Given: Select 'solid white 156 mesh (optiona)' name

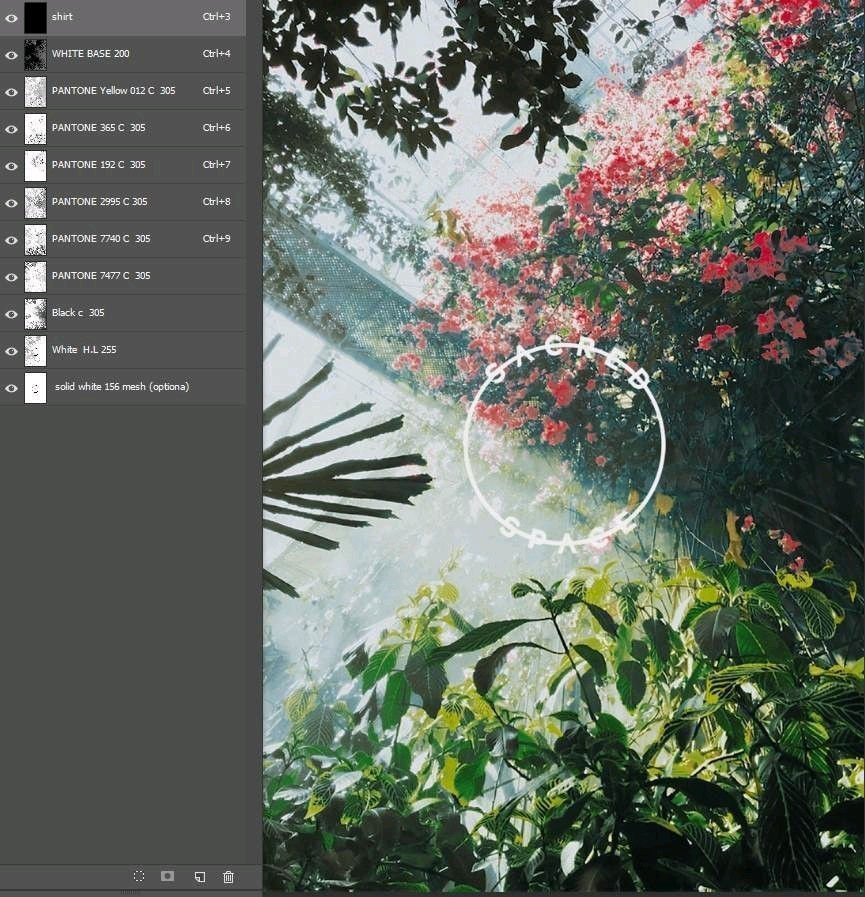Looking at the screenshot, I should (122, 387).
